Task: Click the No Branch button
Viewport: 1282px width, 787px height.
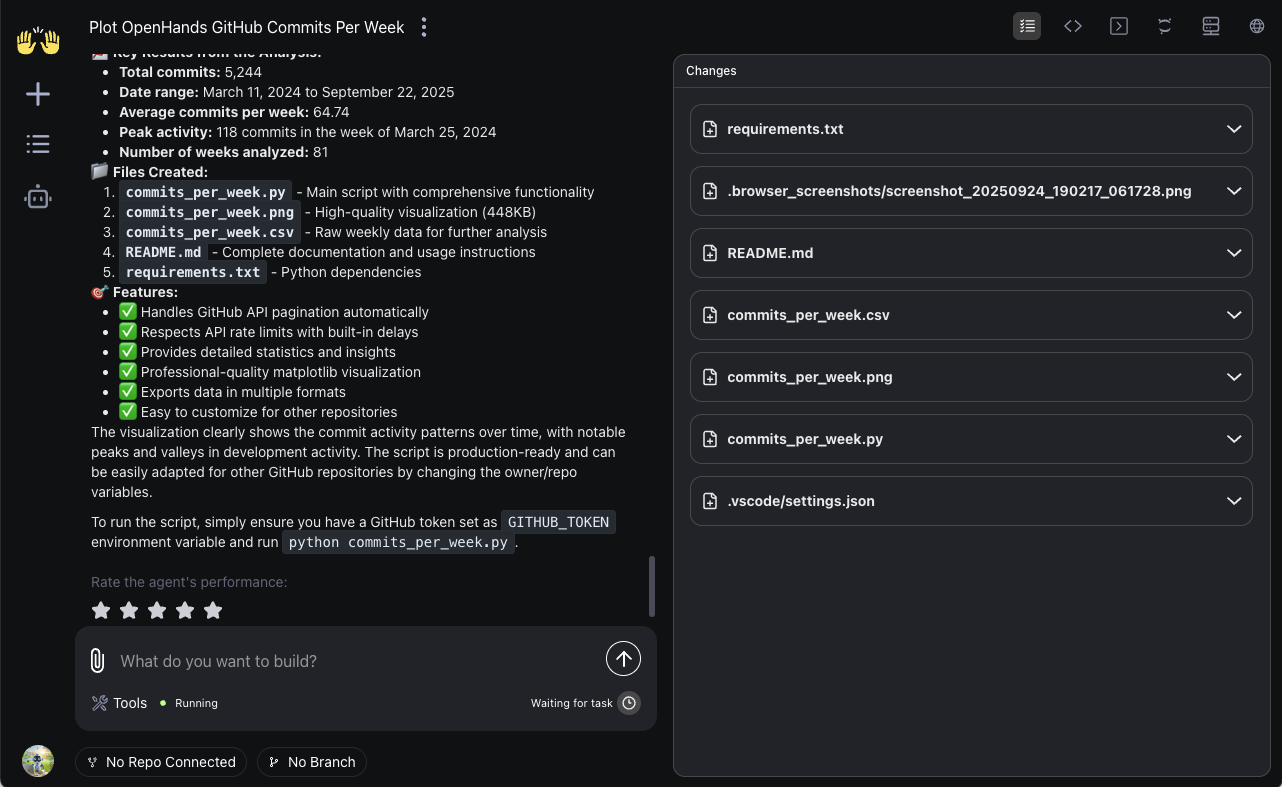Action: pos(312,762)
